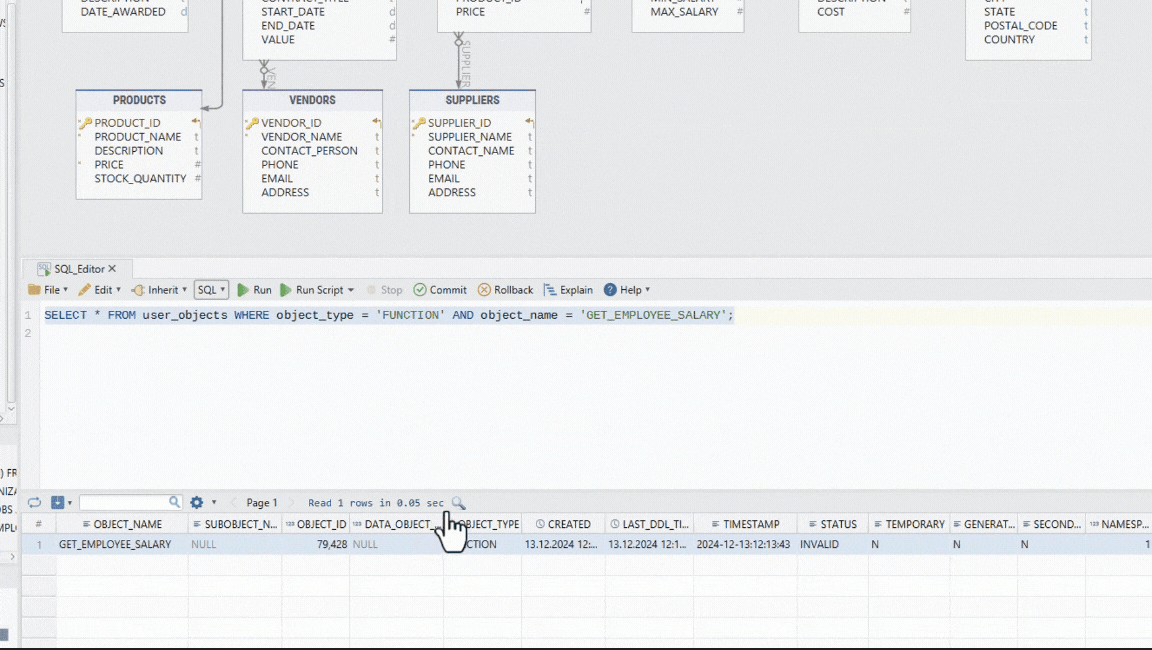Click the GENERAT... column header

coord(984,524)
